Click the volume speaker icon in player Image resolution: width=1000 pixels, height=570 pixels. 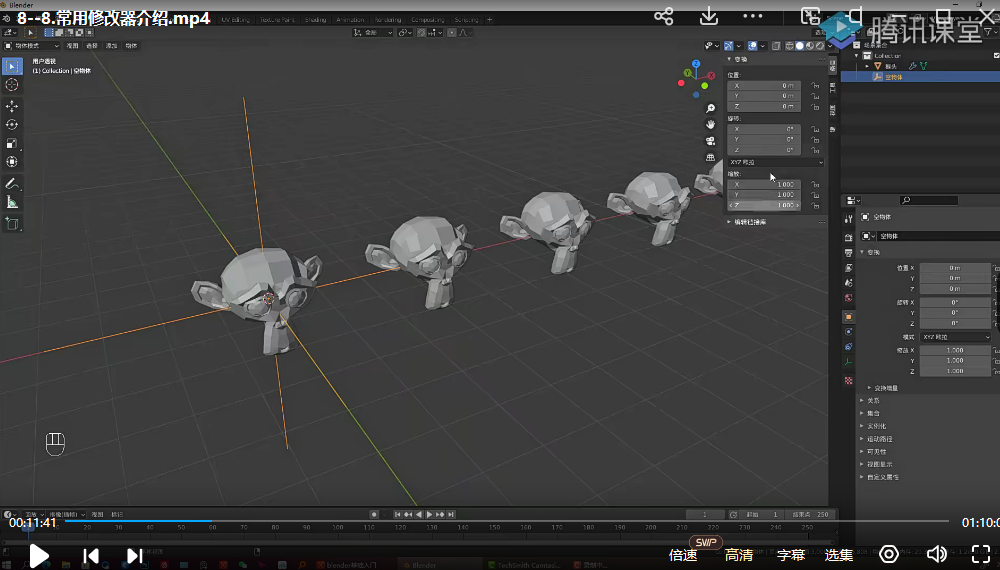936,554
